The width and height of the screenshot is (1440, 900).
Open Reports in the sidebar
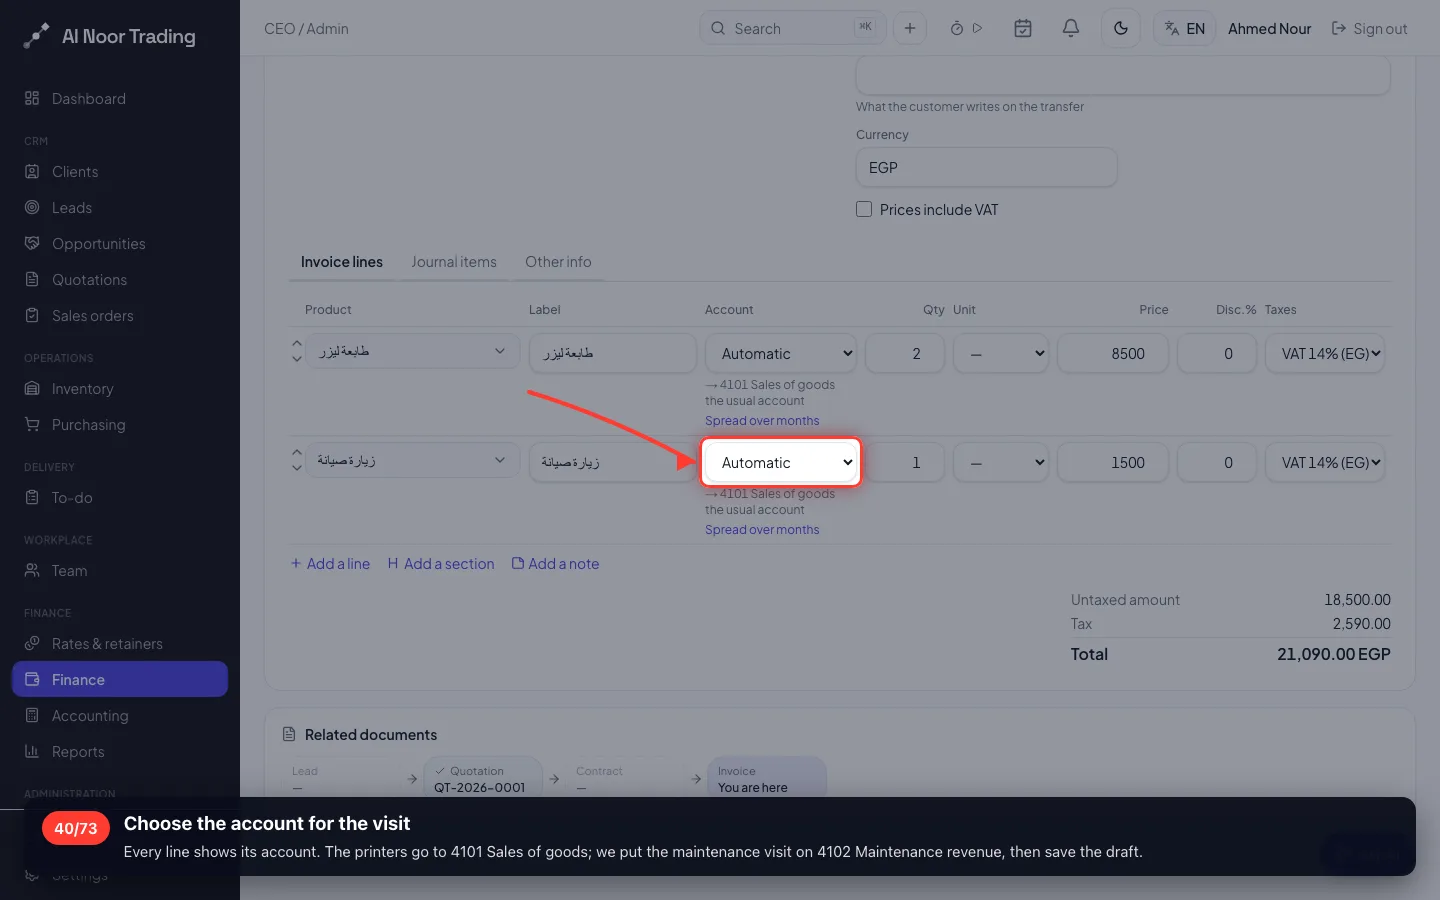coord(120,752)
